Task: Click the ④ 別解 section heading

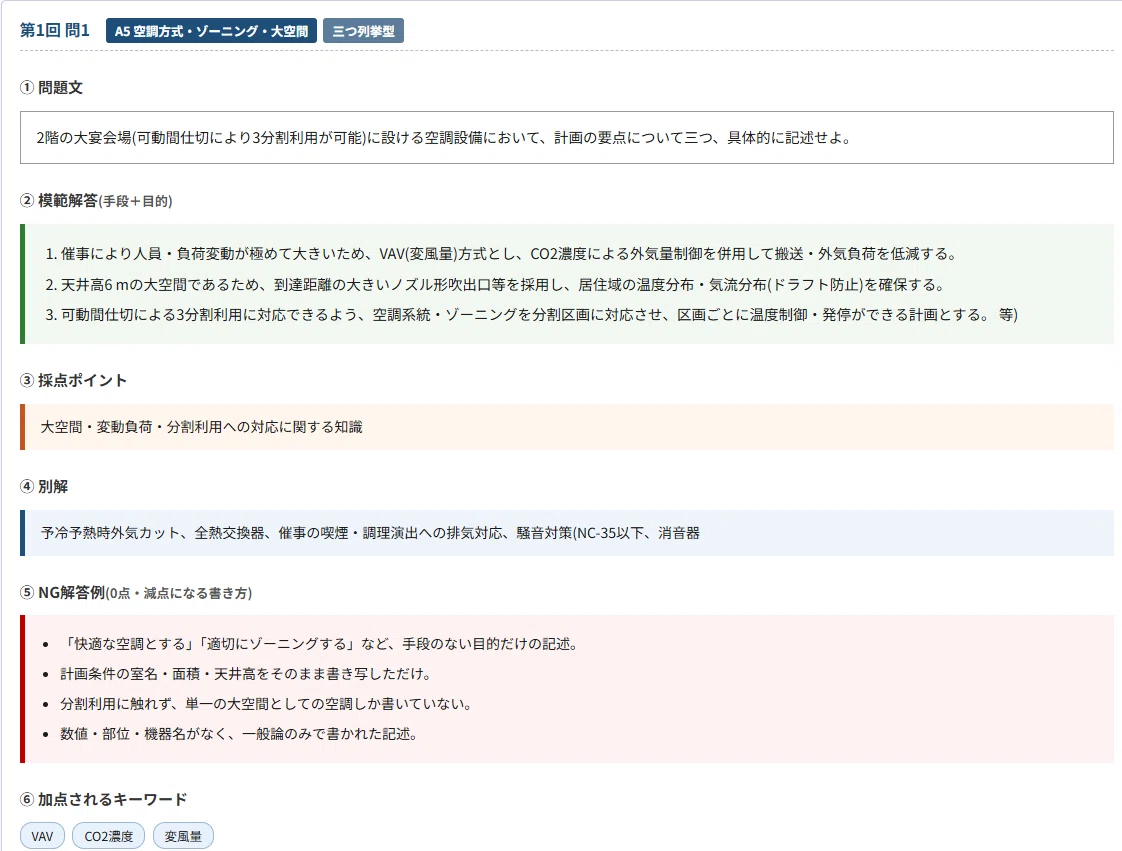Action: coord(44,486)
